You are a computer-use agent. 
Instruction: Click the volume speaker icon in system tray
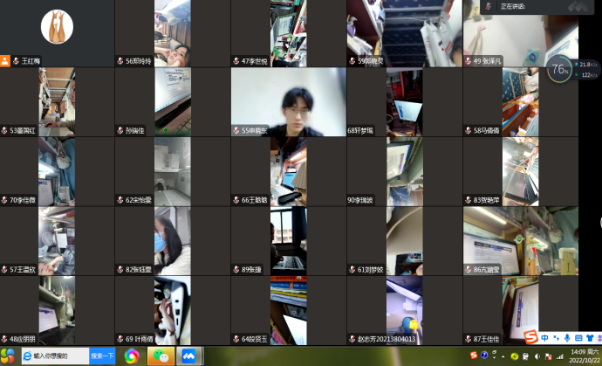tap(537, 357)
